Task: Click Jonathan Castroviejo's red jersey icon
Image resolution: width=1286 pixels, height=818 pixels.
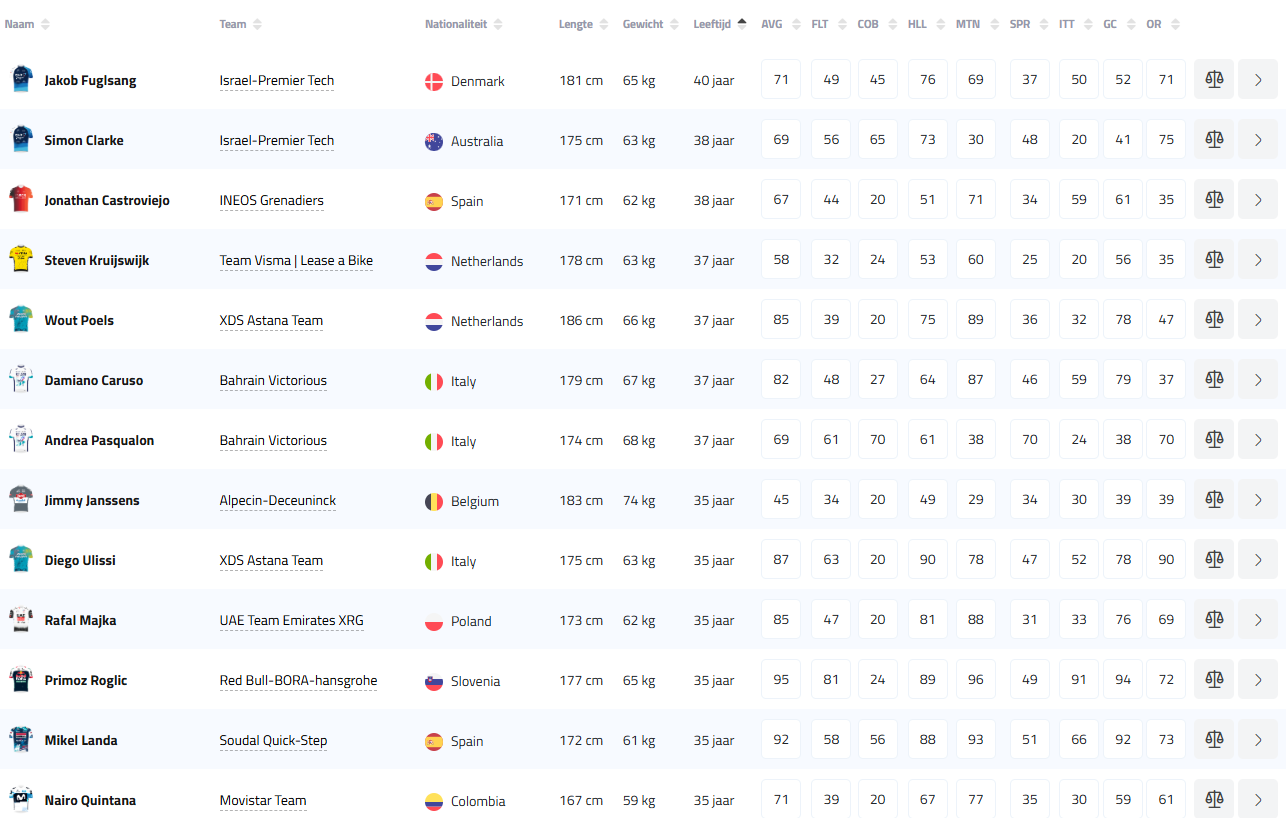Action: [20, 200]
